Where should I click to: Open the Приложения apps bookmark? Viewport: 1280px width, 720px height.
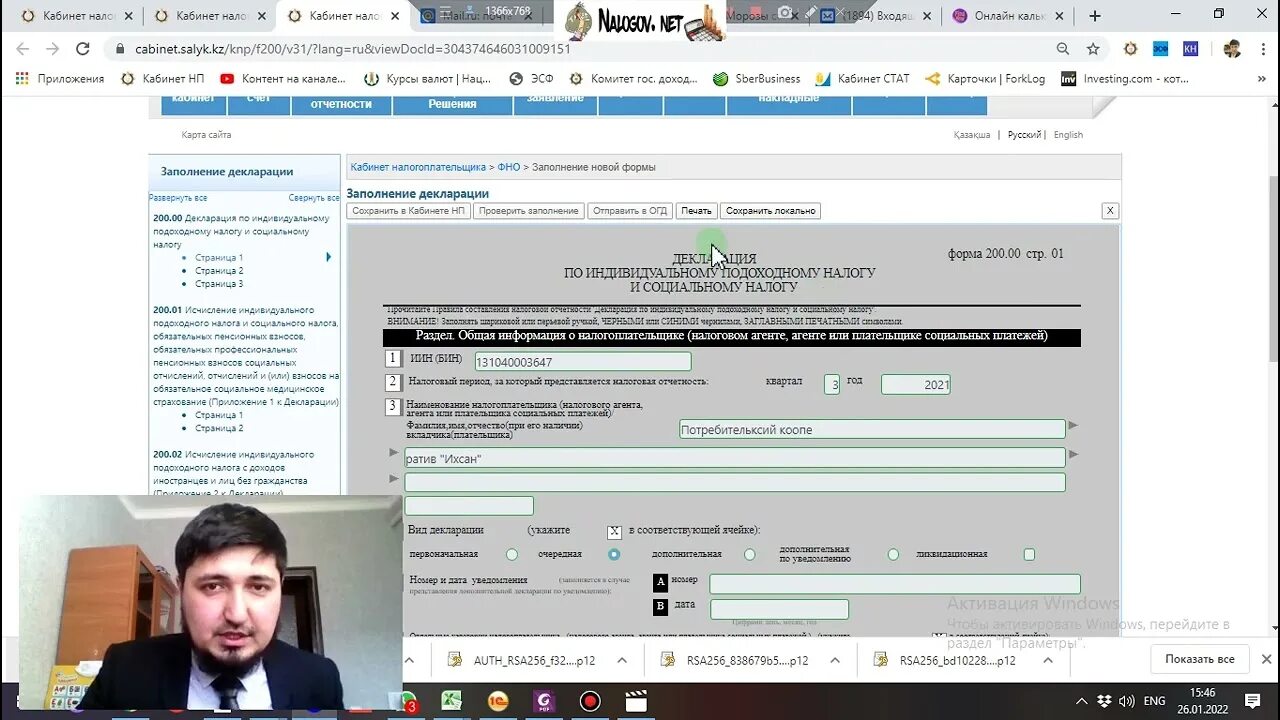(61, 79)
